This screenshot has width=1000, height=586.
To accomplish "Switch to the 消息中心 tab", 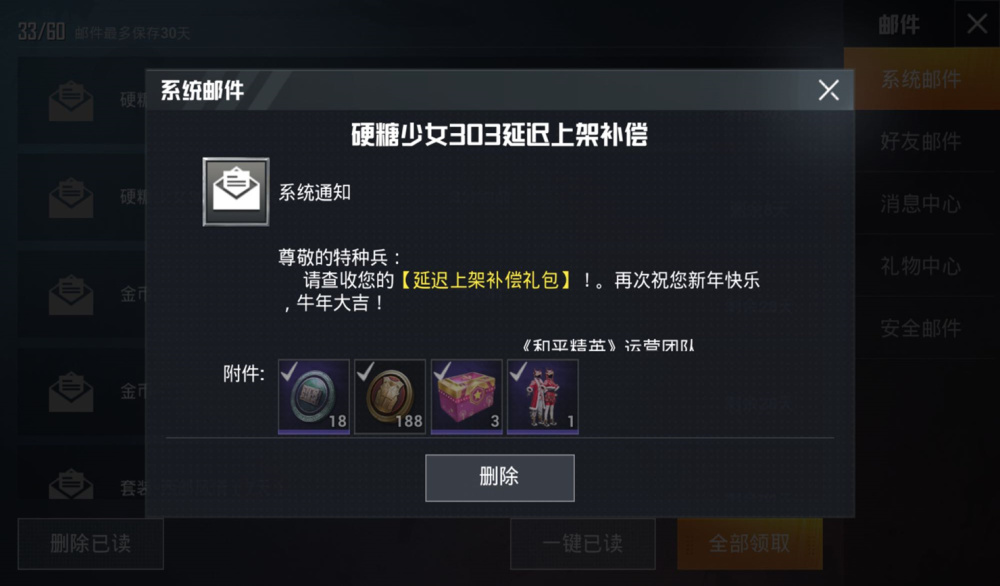I will [922, 203].
